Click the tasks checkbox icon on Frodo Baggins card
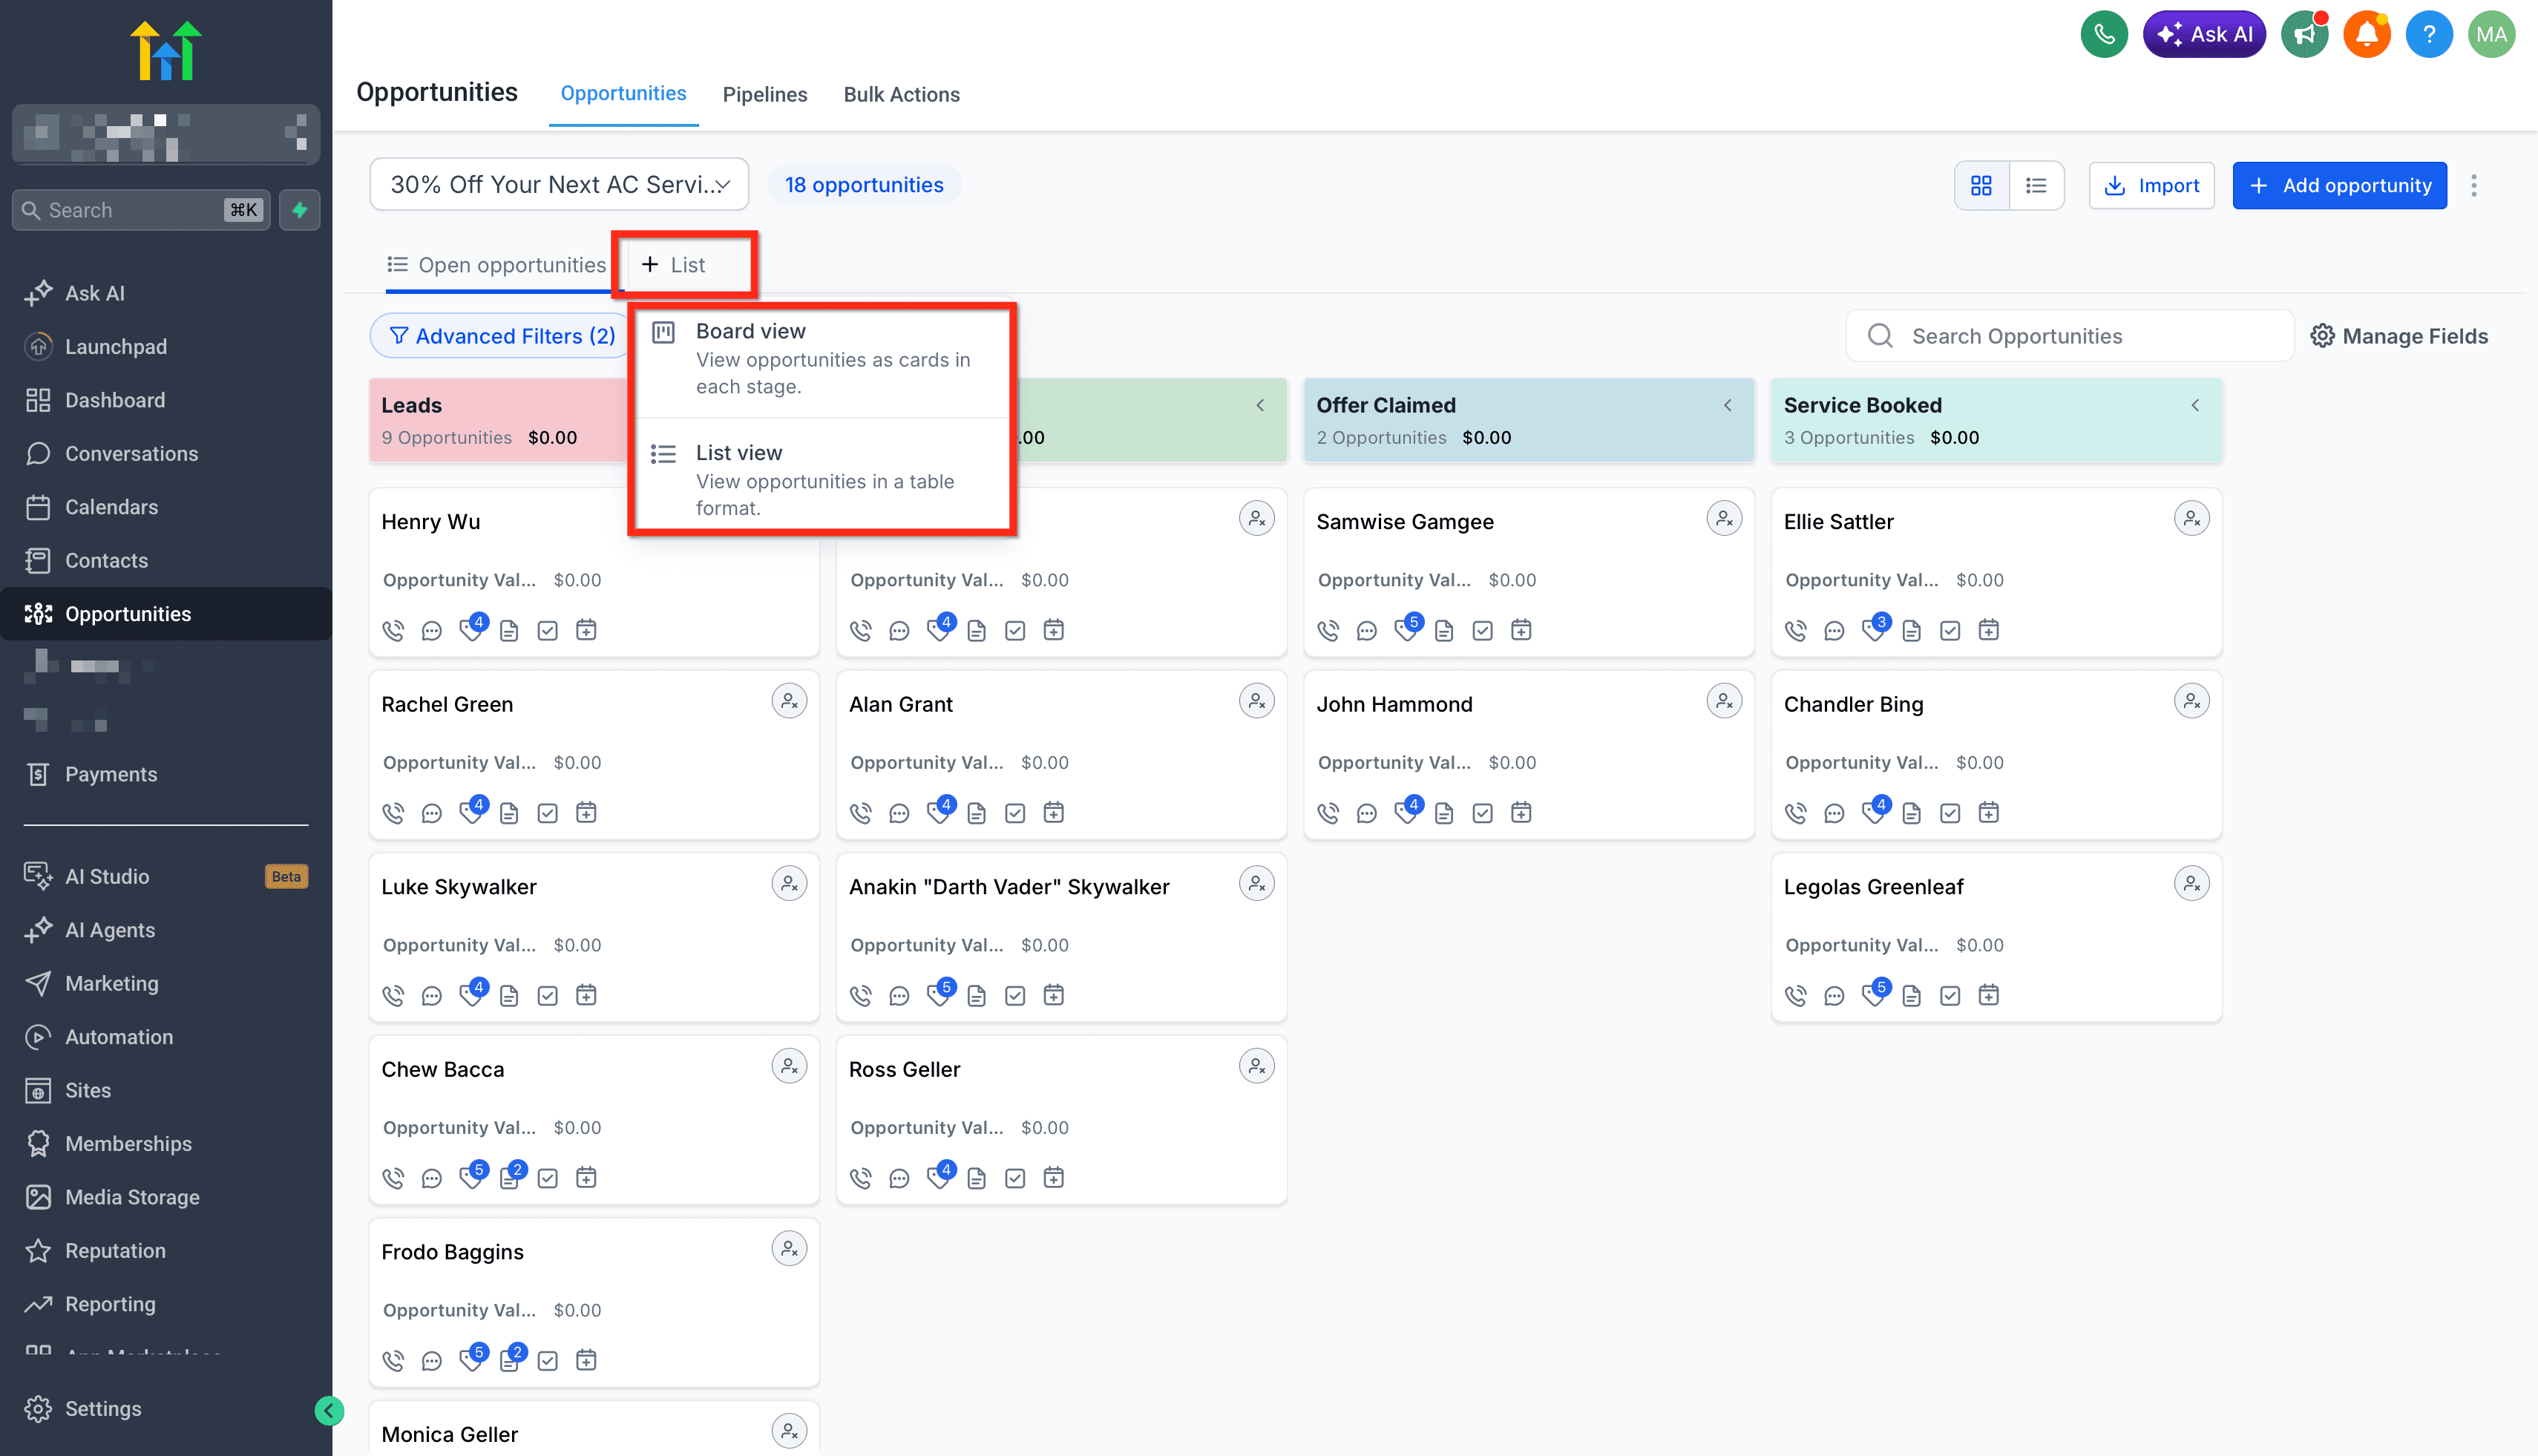The height and width of the screenshot is (1456, 2538). coord(547,1361)
